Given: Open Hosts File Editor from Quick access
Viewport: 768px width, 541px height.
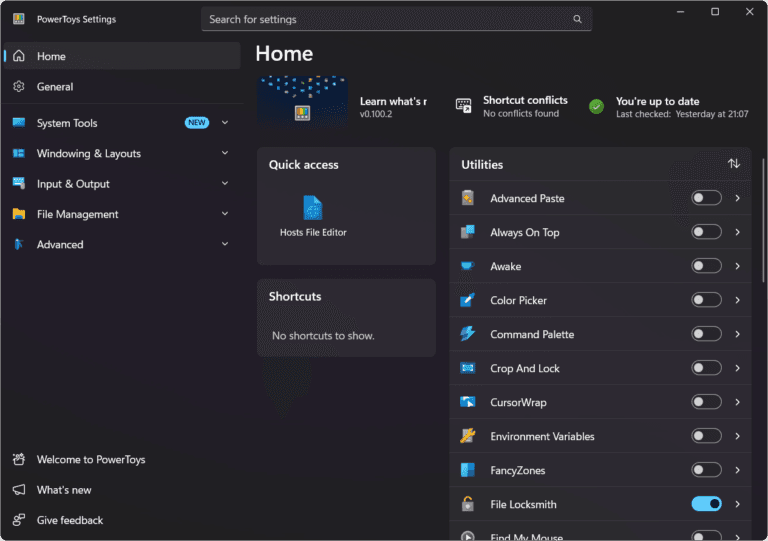Looking at the screenshot, I should pos(313,216).
